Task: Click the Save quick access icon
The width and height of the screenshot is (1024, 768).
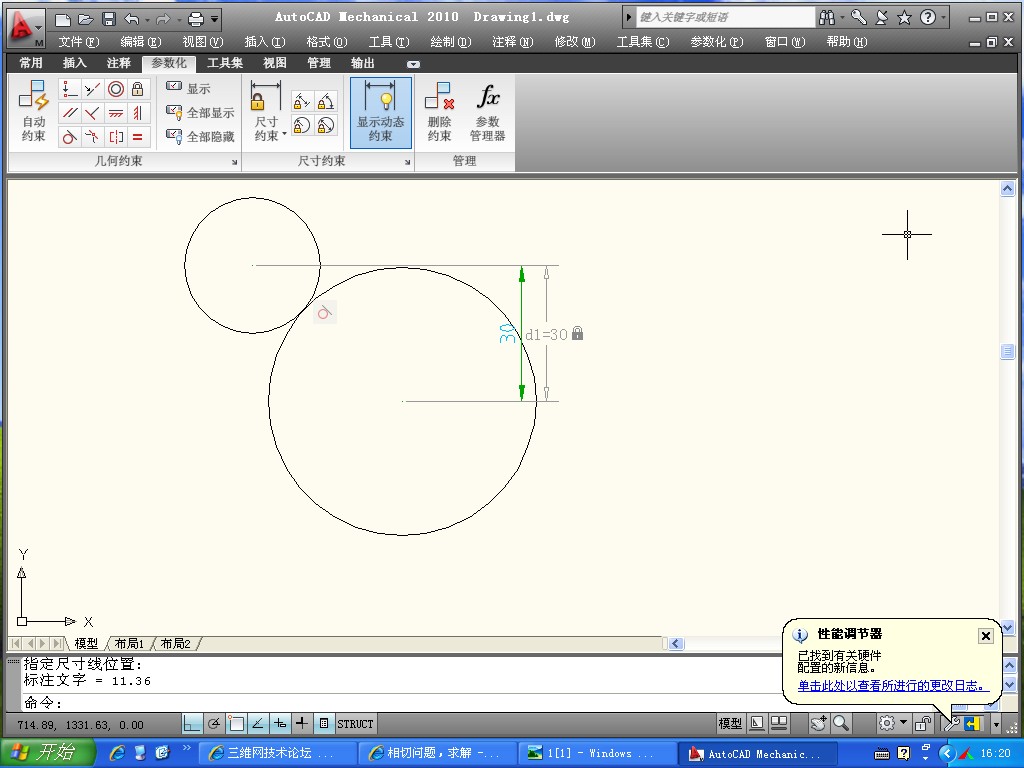Action: coord(109,19)
